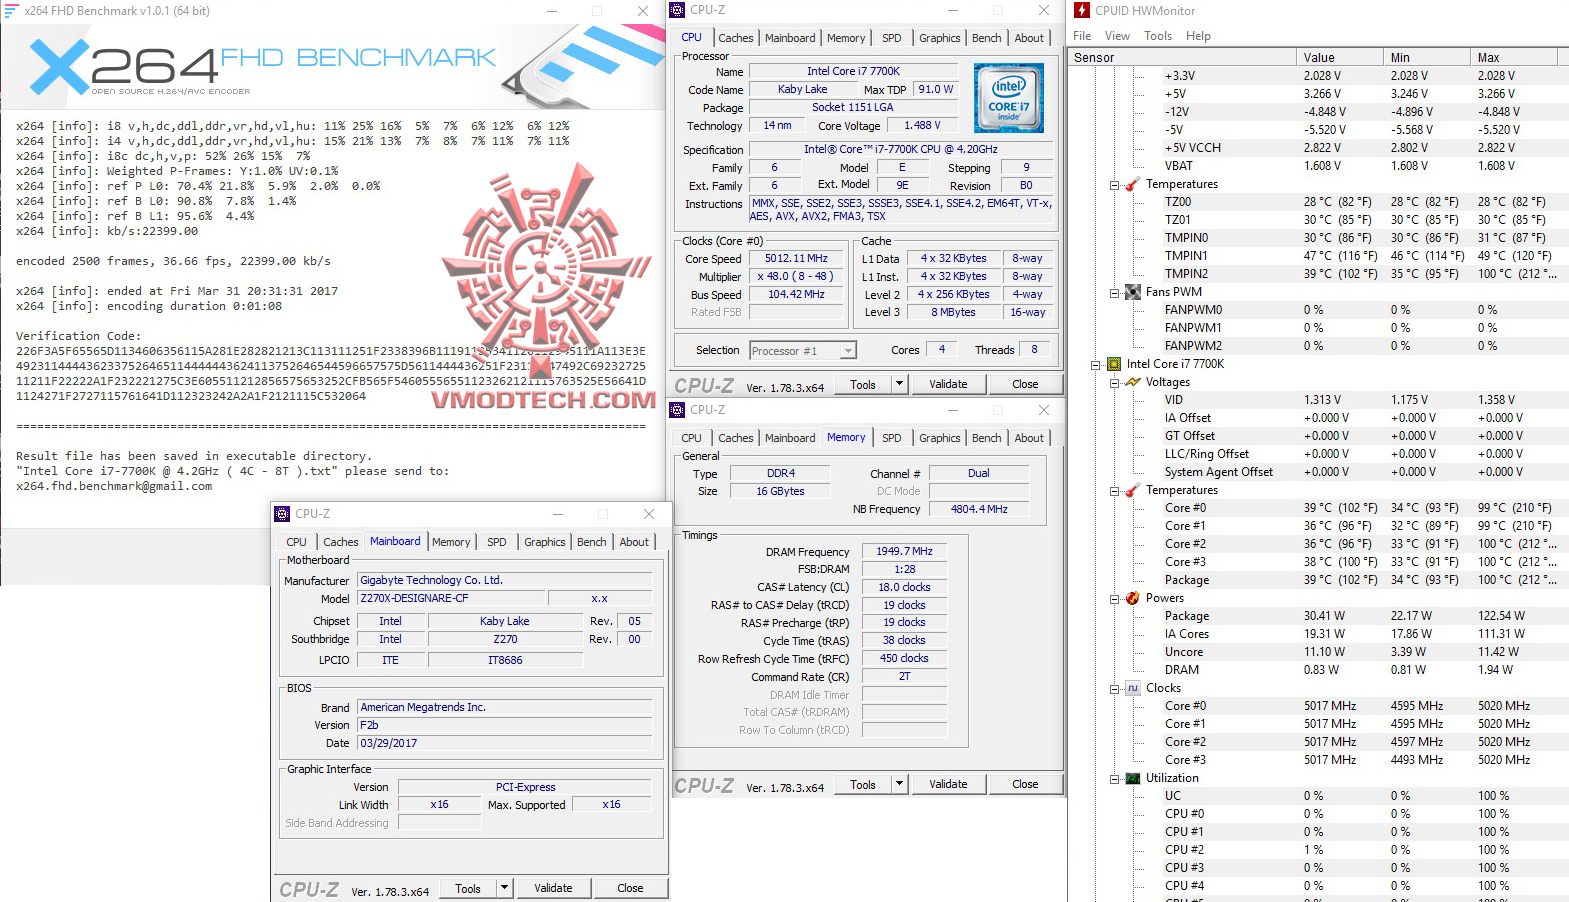
Task: Select About tab in CPU-Z mainboard window
Action: (x=634, y=542)
